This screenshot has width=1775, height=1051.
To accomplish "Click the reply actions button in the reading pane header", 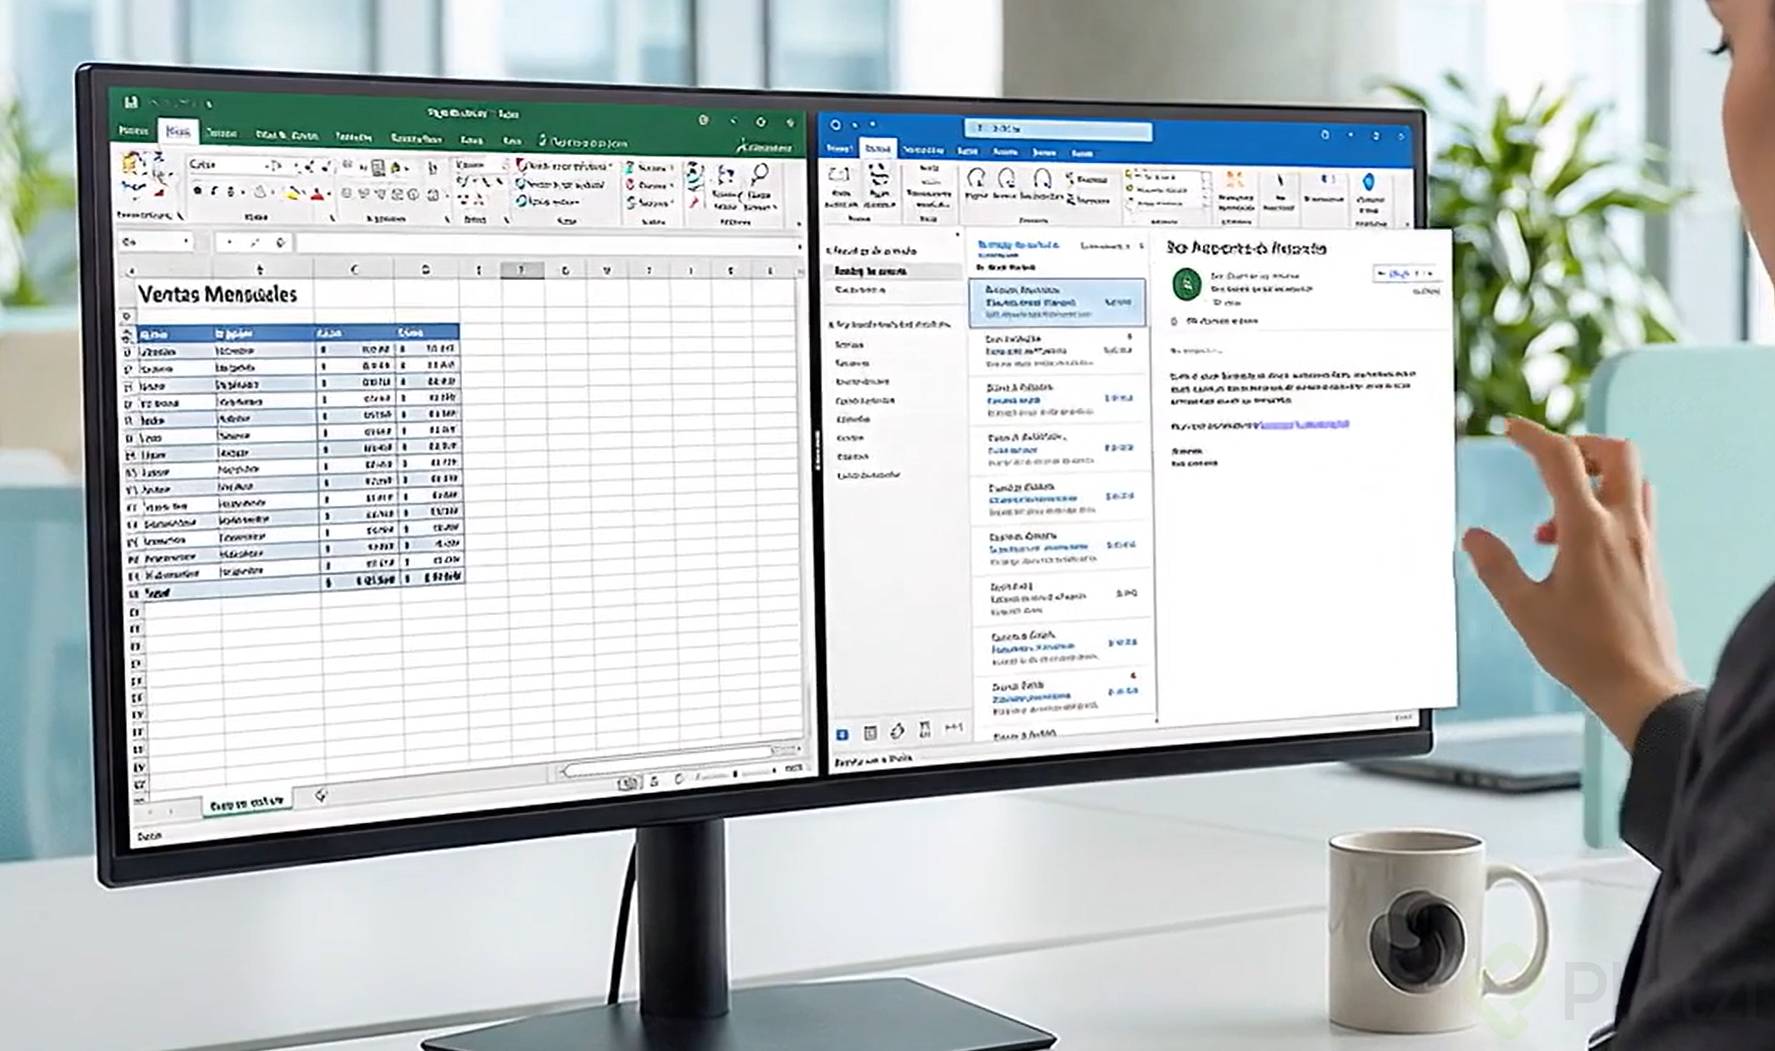I will tap(1407, 273).
